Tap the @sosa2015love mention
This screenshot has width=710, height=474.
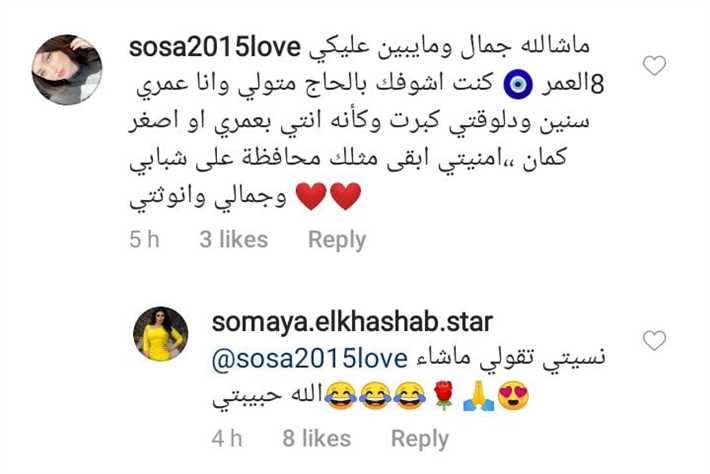click(x=310, y=359)
